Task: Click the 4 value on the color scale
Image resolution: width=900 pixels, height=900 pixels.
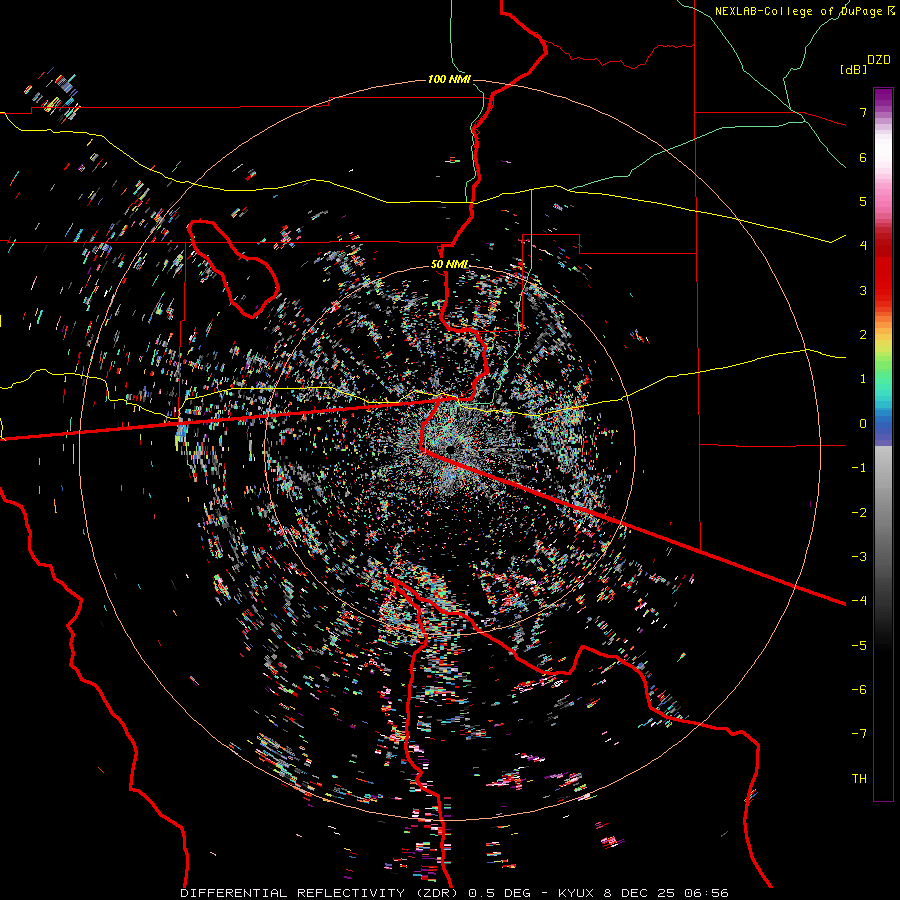Action: (x=863, y=246)
